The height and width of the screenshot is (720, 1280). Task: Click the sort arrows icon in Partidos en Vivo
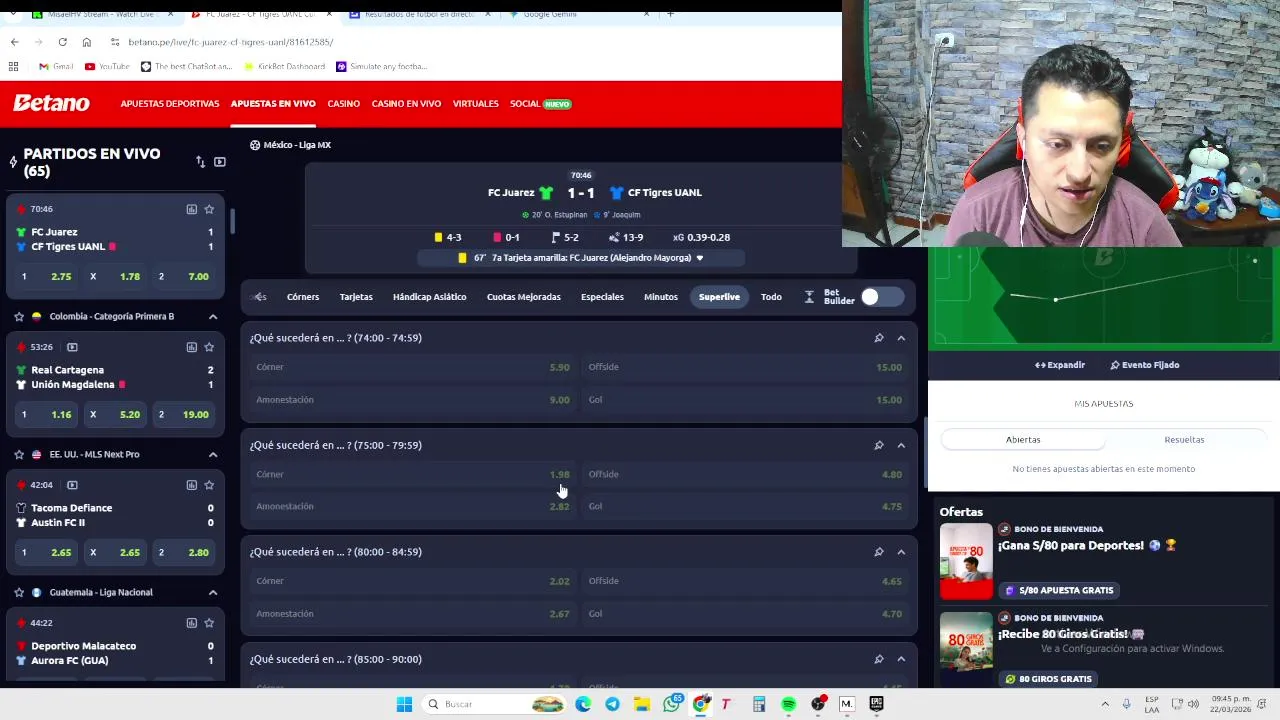[200, 162]
